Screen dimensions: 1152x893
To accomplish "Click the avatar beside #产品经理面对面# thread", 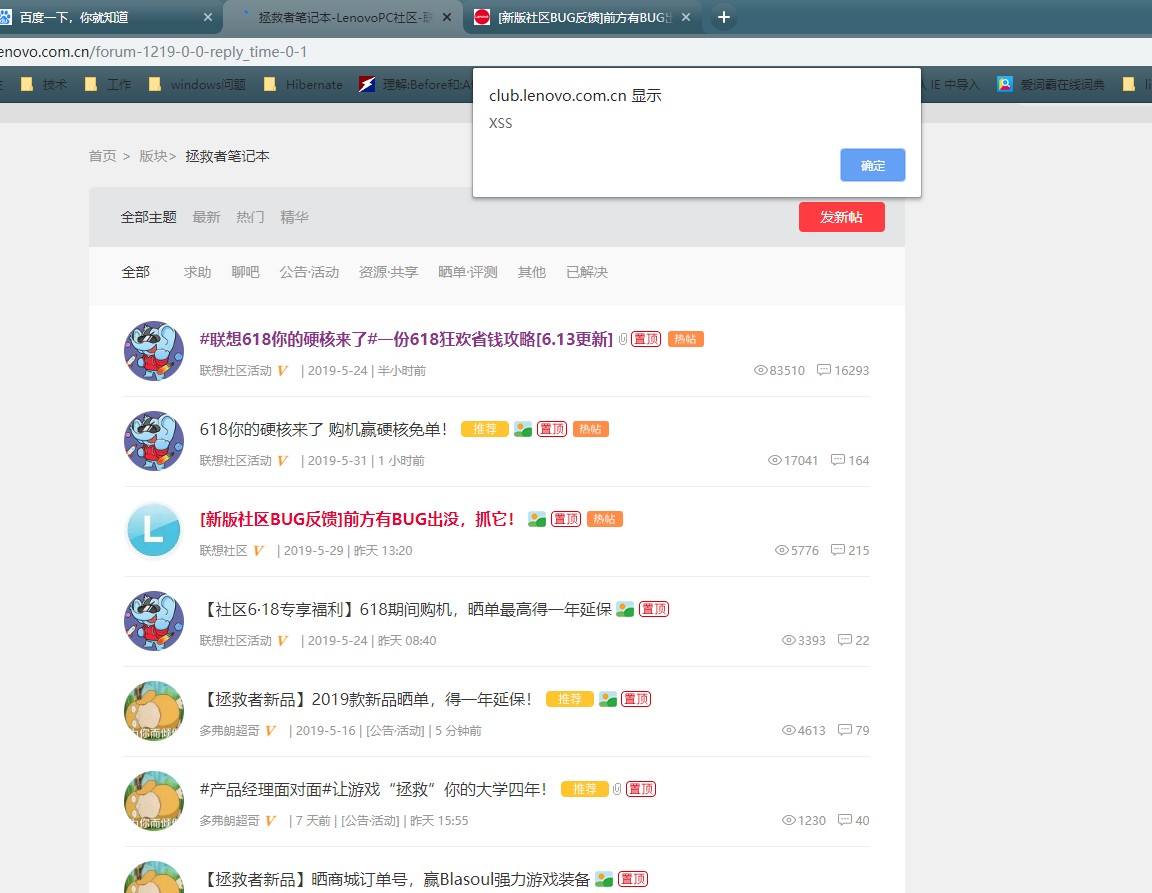I will coord(154,801).
